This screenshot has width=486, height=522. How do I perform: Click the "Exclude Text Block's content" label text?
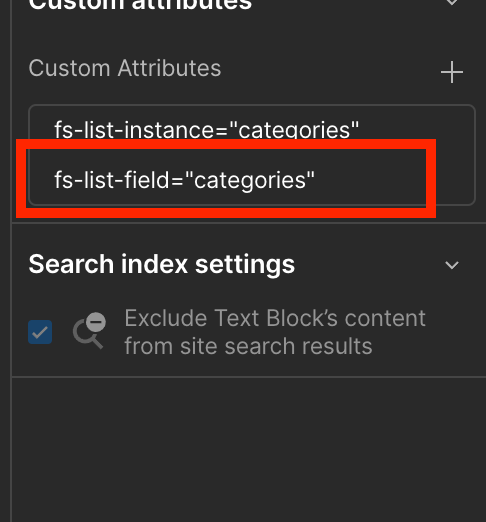[x=275, y=318]
